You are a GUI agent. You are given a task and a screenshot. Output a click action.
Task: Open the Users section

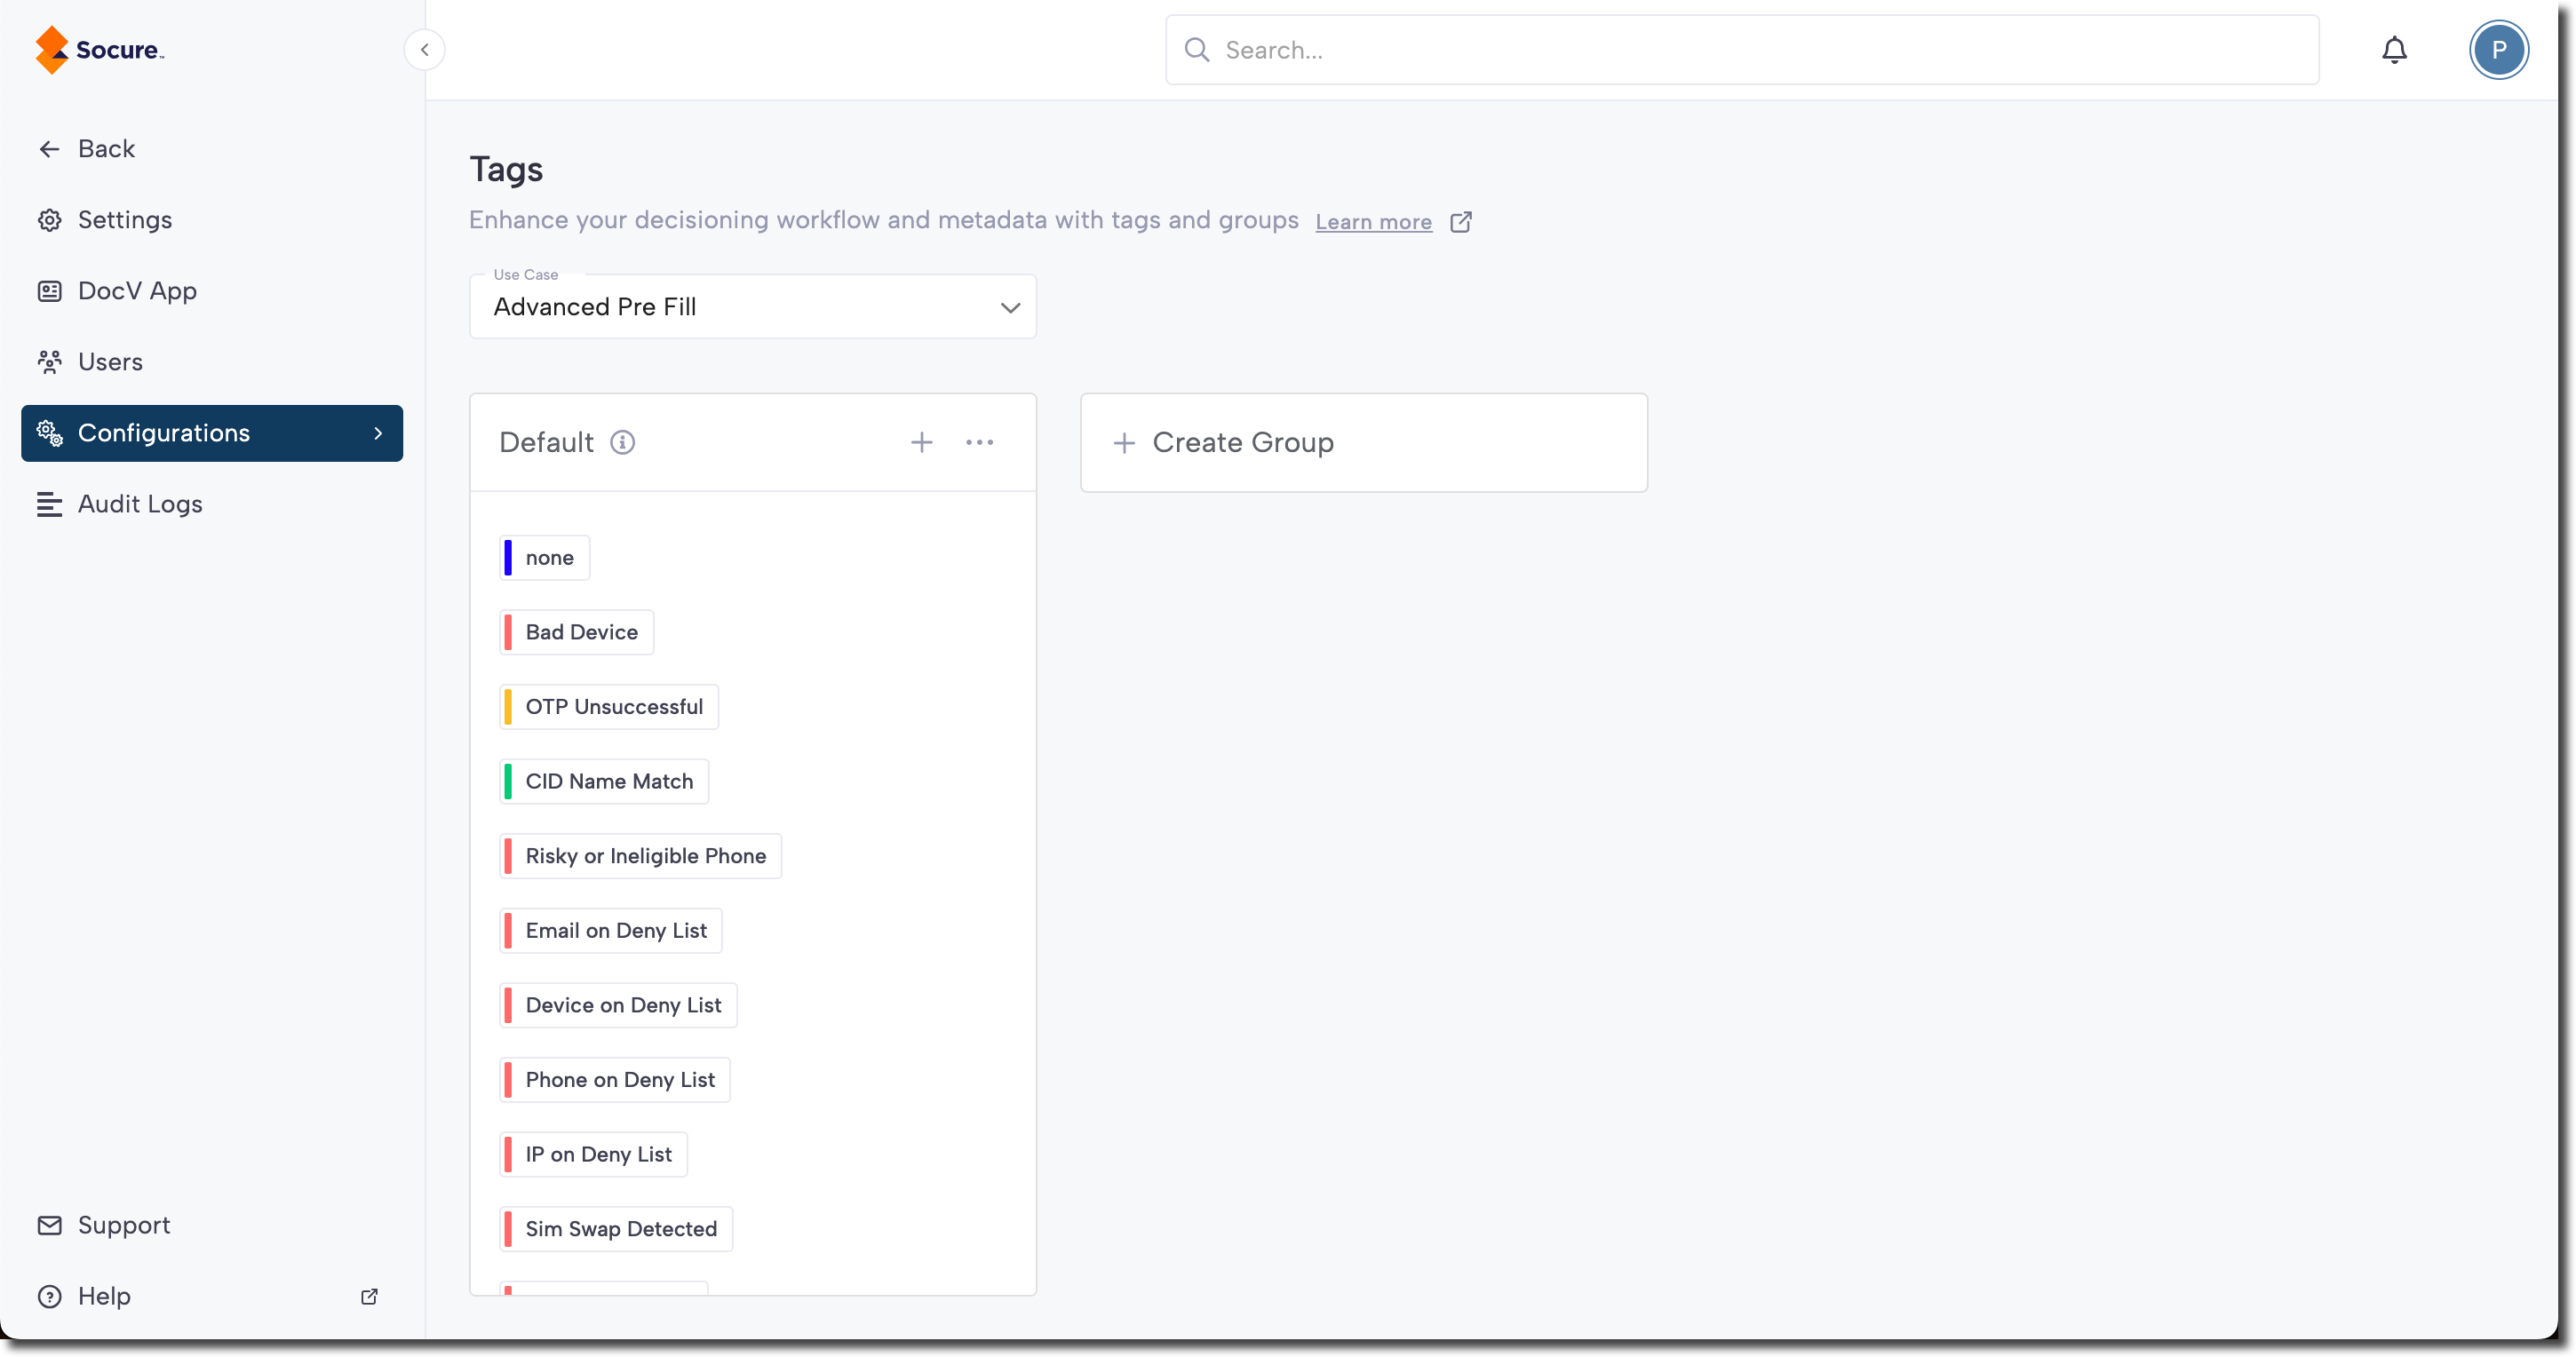(110, 362)
